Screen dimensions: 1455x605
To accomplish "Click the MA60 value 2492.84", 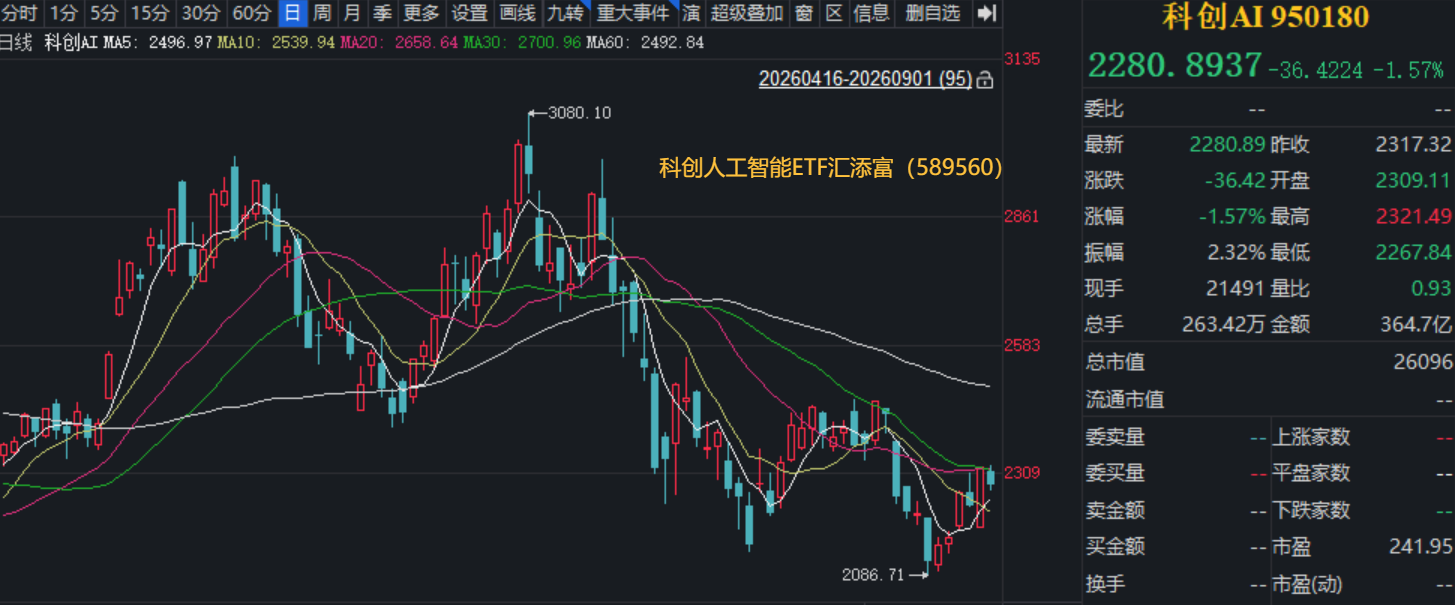I will point(671,42).
